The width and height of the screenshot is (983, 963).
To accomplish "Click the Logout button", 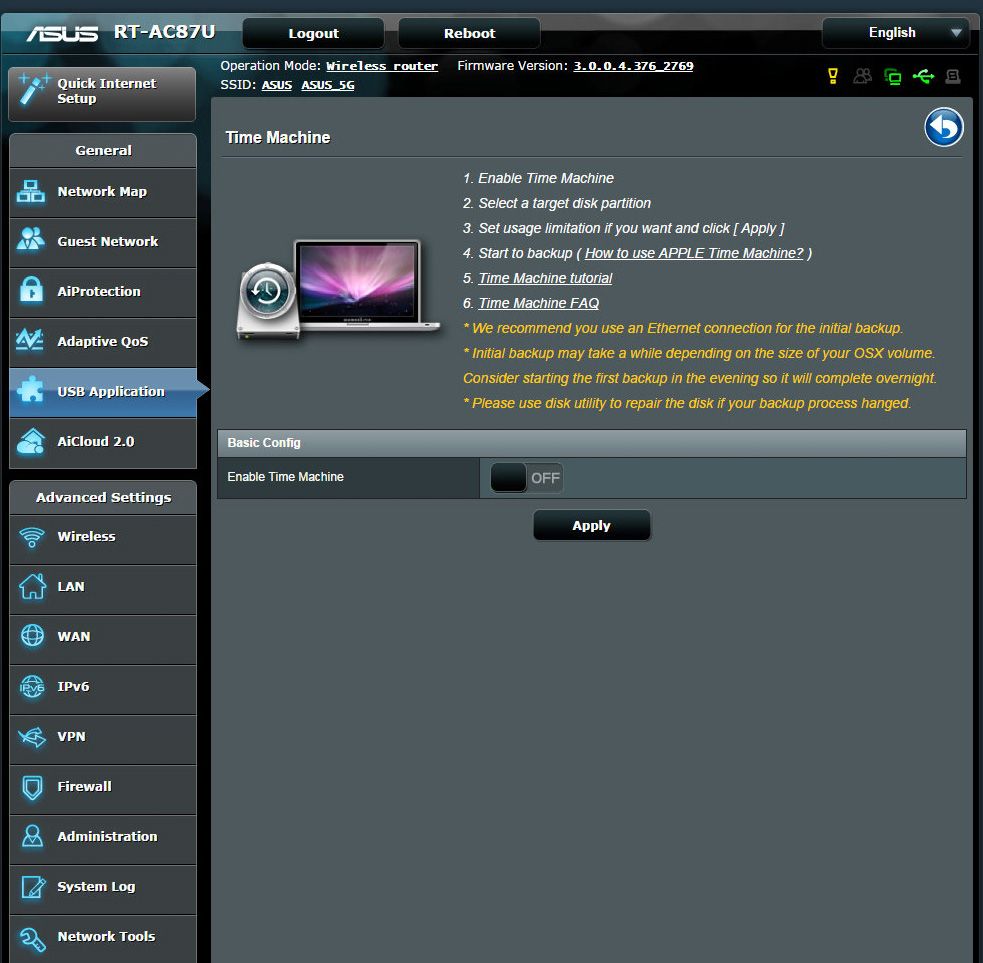I will point(313,33).
